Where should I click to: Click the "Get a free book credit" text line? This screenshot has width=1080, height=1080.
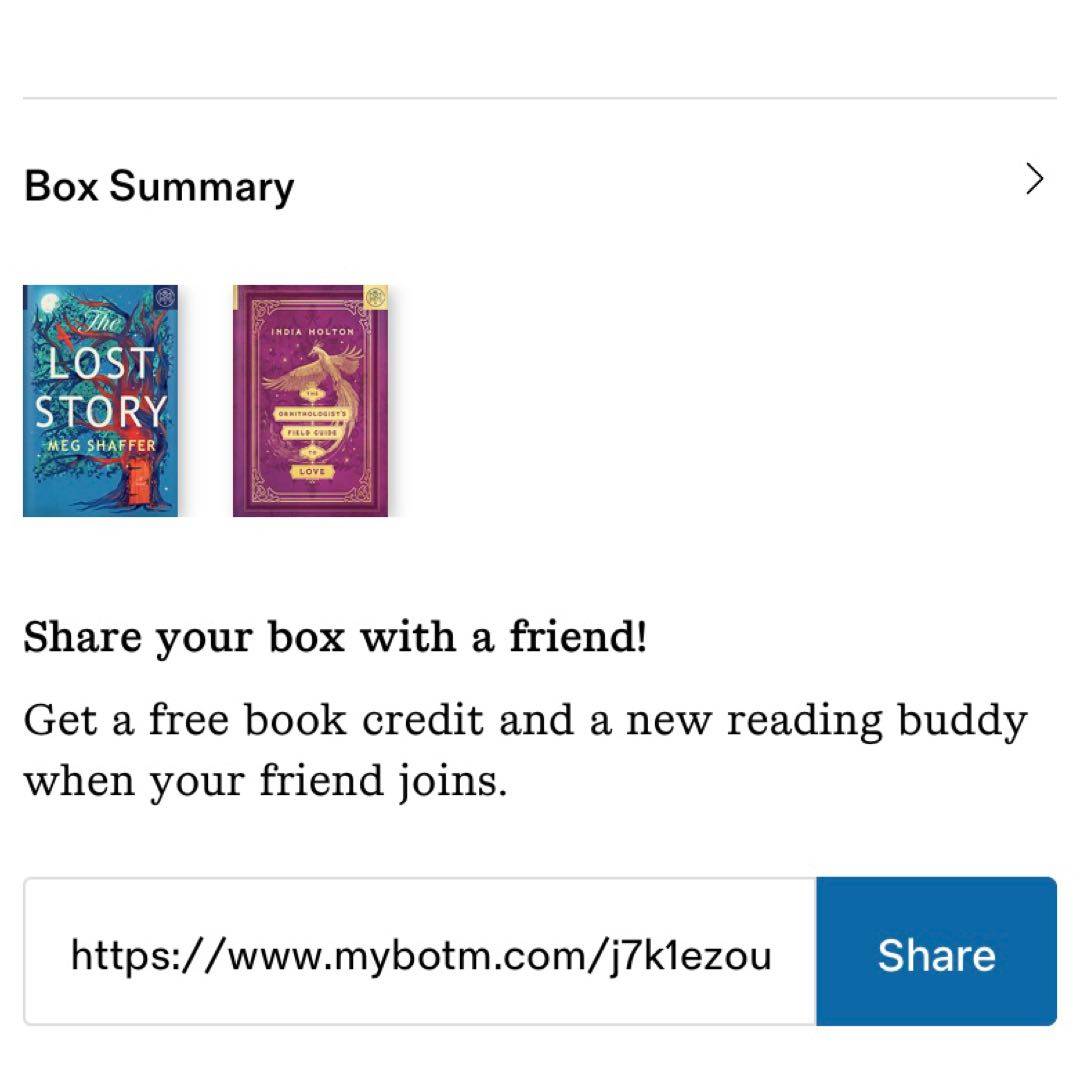tap(525, 720)
